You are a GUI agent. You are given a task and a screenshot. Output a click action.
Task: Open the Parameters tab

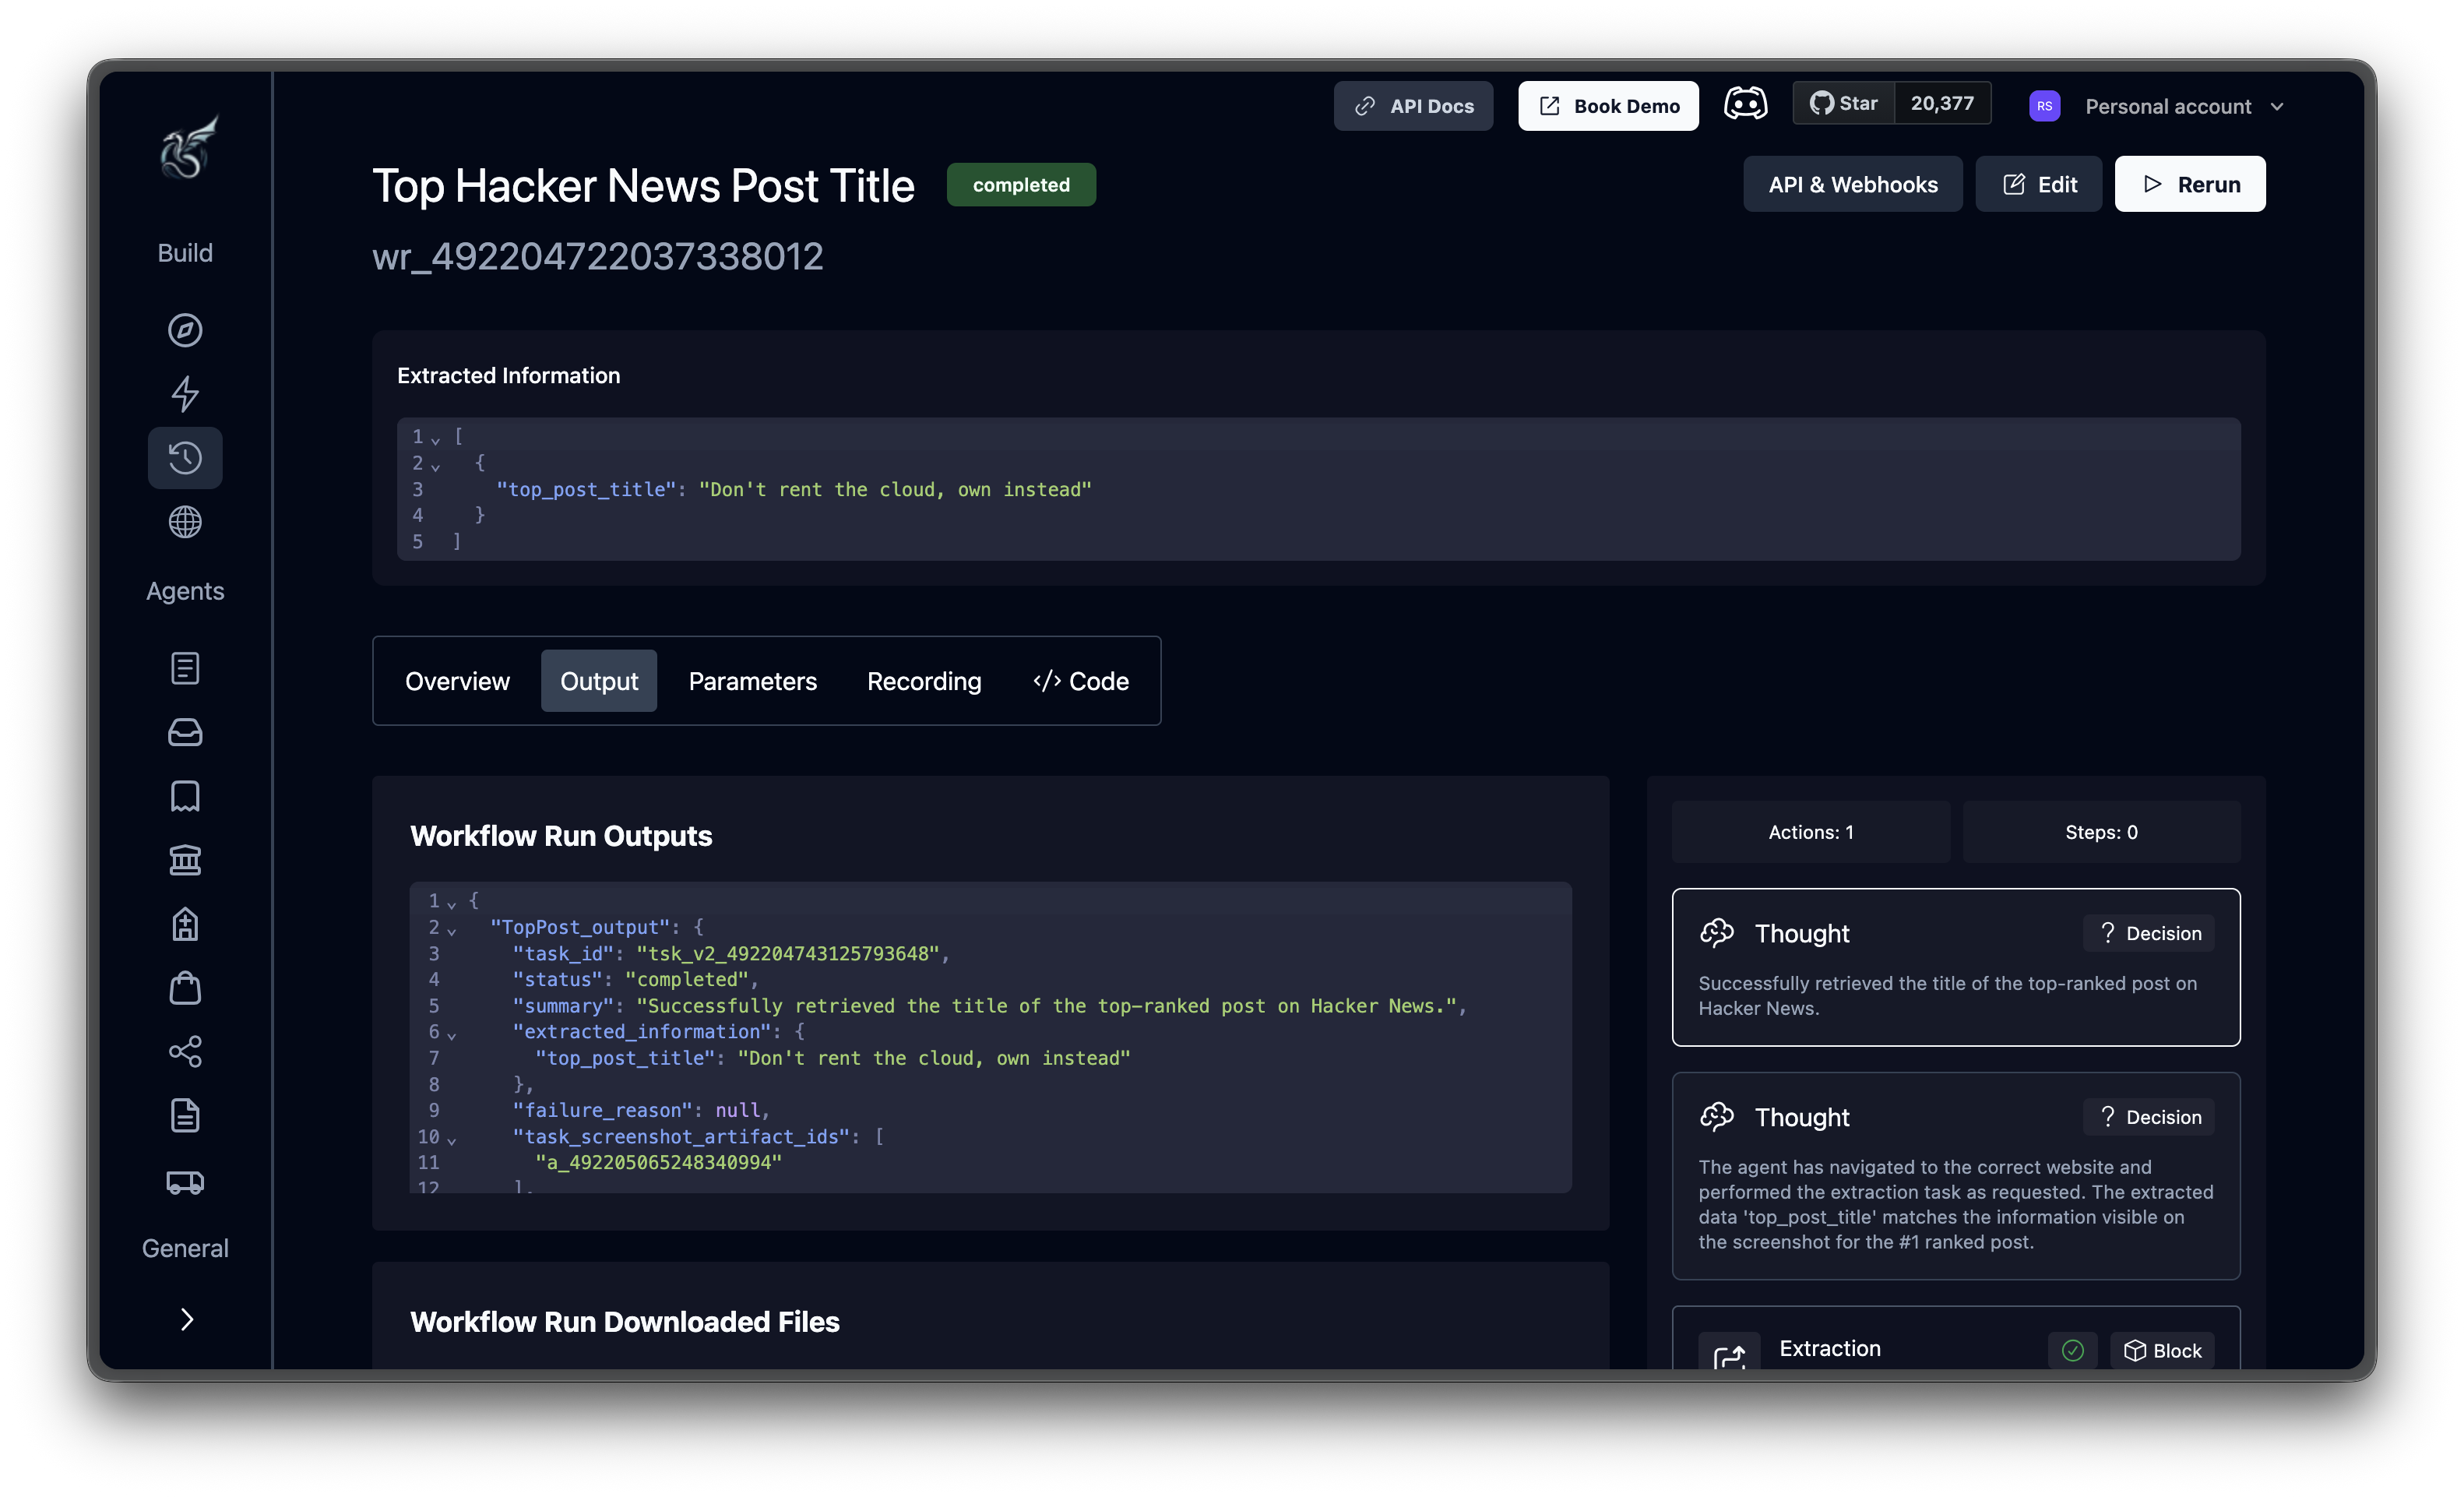[752, 681]
